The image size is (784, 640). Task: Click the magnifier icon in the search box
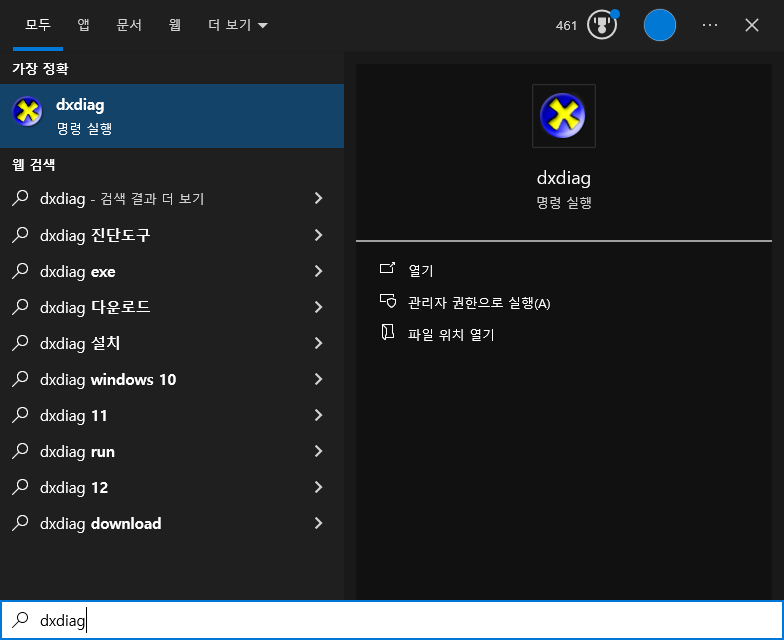coord(20,620)
